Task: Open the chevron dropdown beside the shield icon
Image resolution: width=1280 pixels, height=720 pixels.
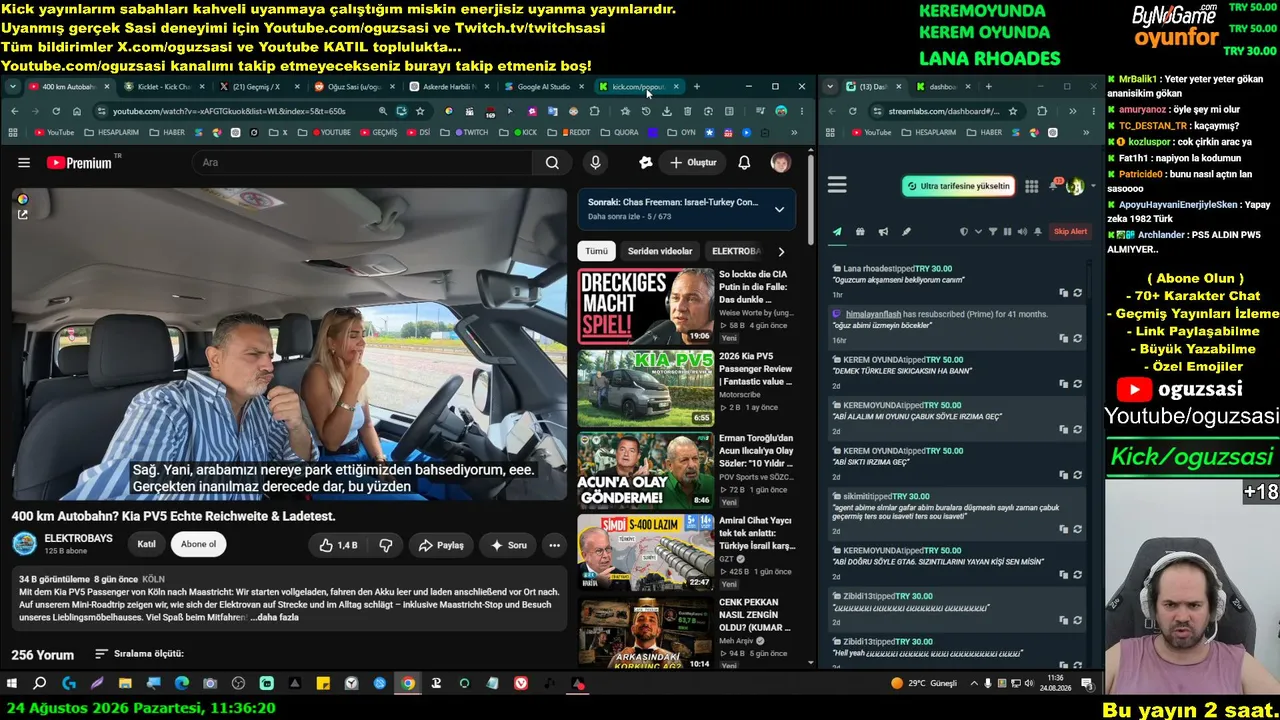Action: tap(977, 232)
